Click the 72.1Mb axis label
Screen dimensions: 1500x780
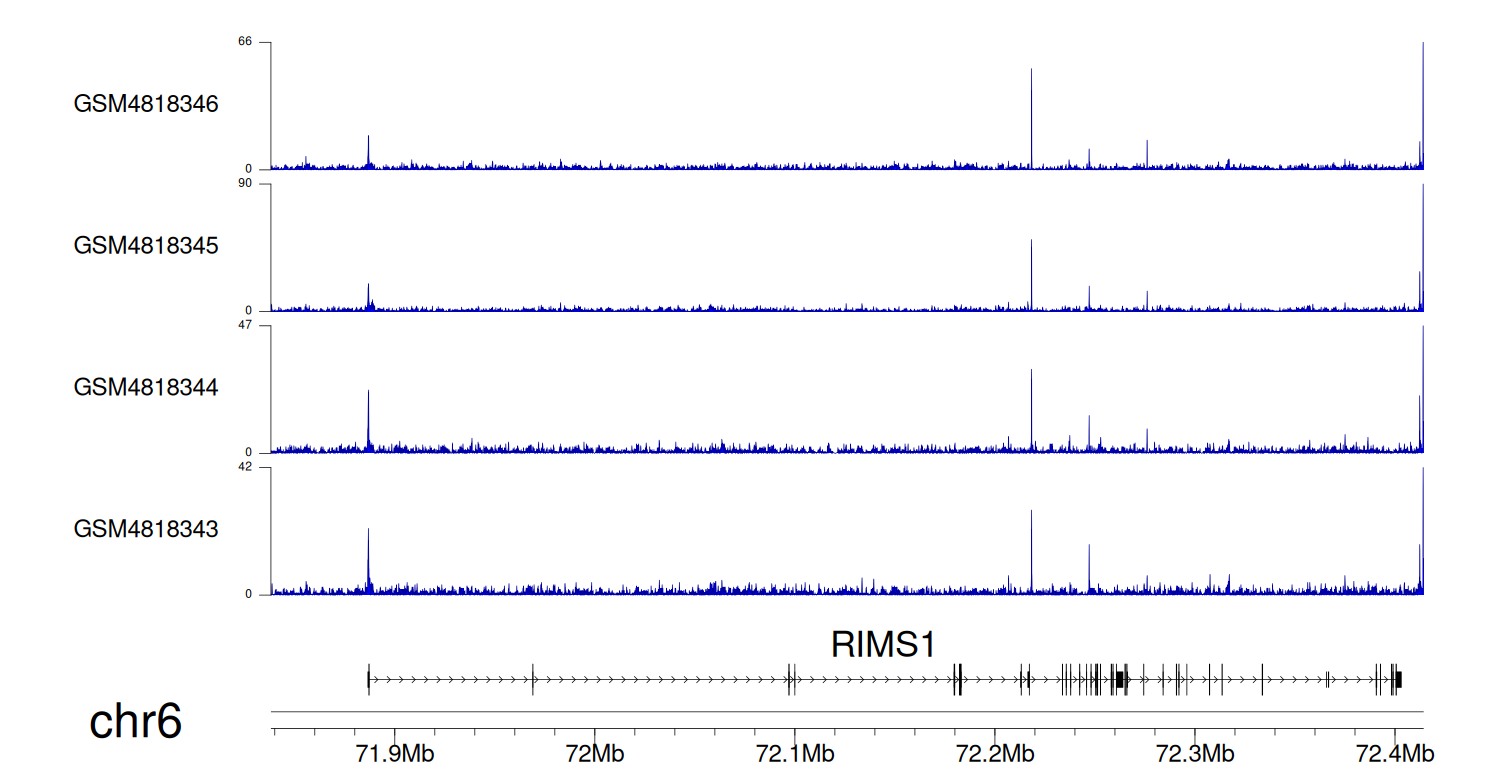[x=795, y=752]
